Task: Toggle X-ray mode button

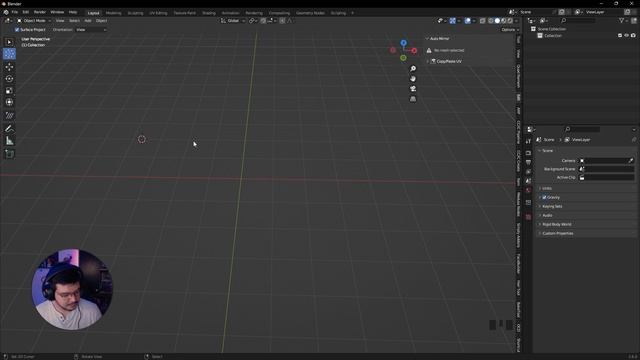Action: [482, 20]
